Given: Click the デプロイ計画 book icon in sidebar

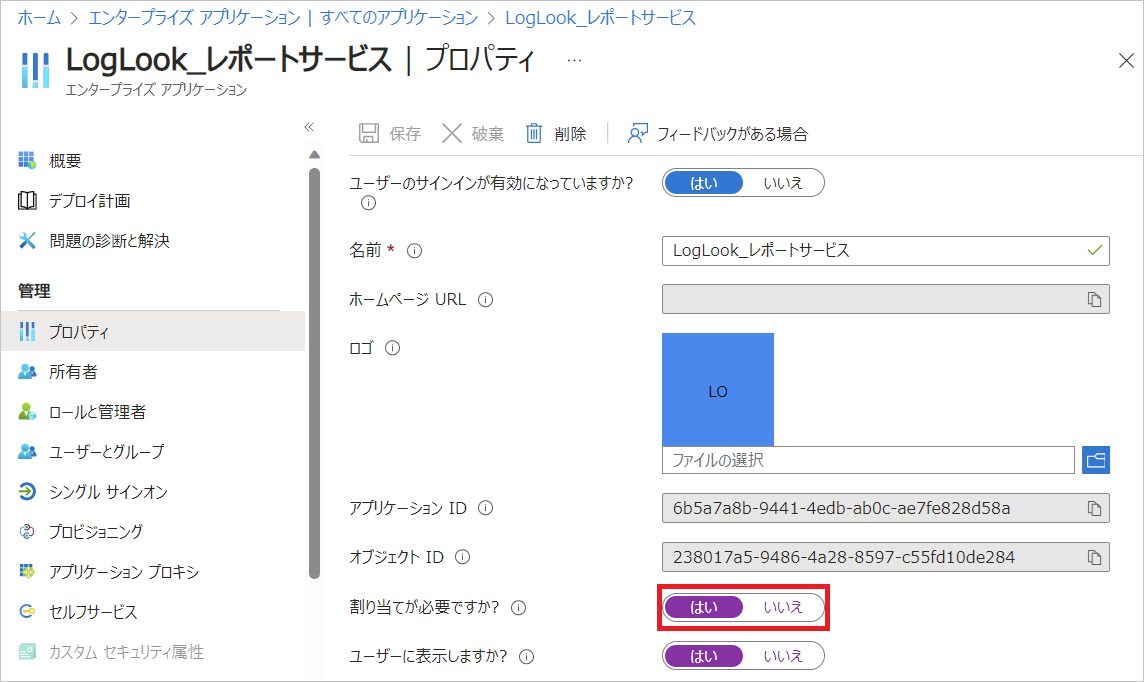Looking at the screenshot, I should 27,201.
